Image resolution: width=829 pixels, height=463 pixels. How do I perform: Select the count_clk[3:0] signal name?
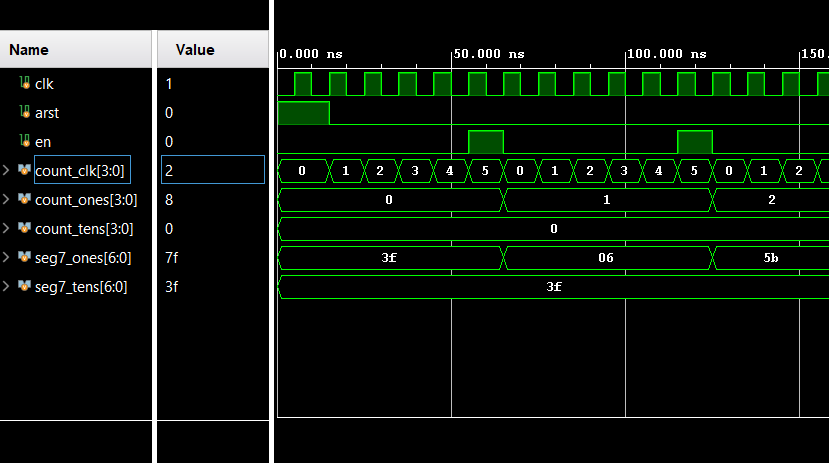pos(80,171)
